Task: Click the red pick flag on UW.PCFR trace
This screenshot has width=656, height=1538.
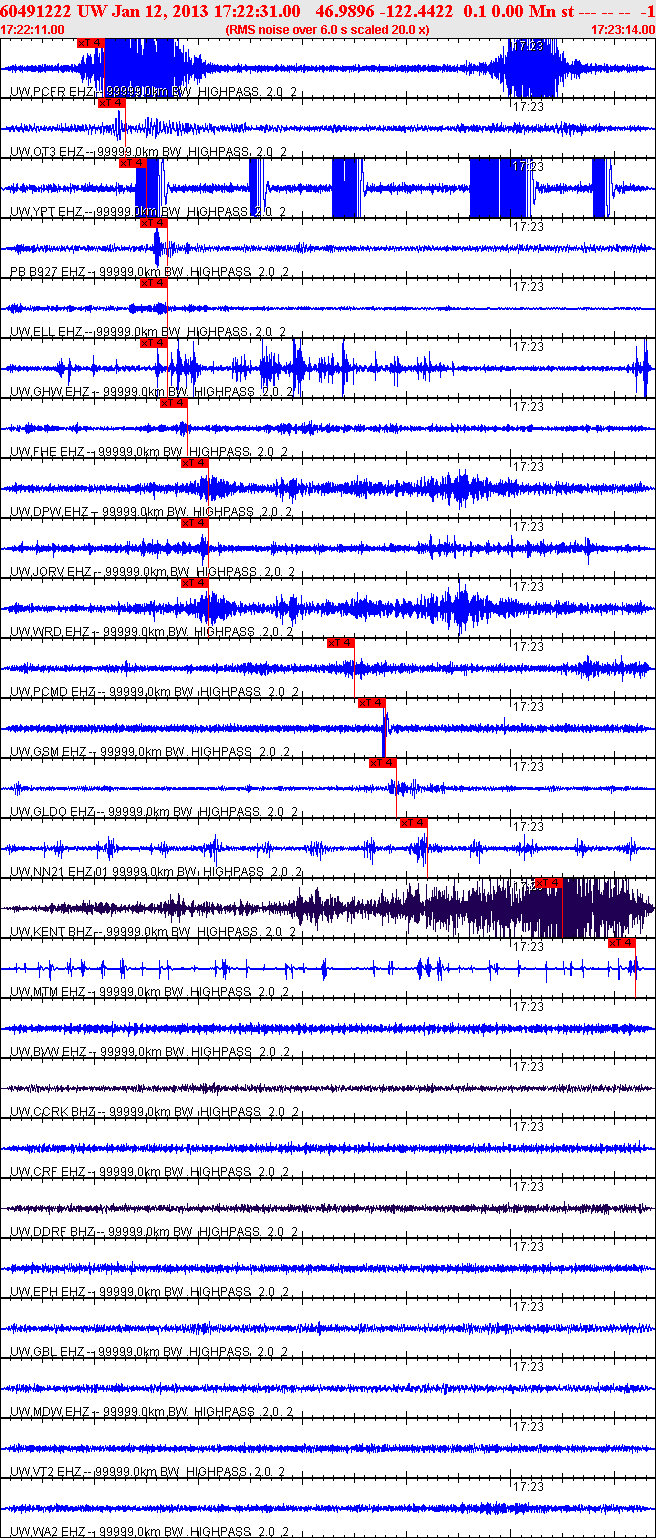Action: (90, 43)
